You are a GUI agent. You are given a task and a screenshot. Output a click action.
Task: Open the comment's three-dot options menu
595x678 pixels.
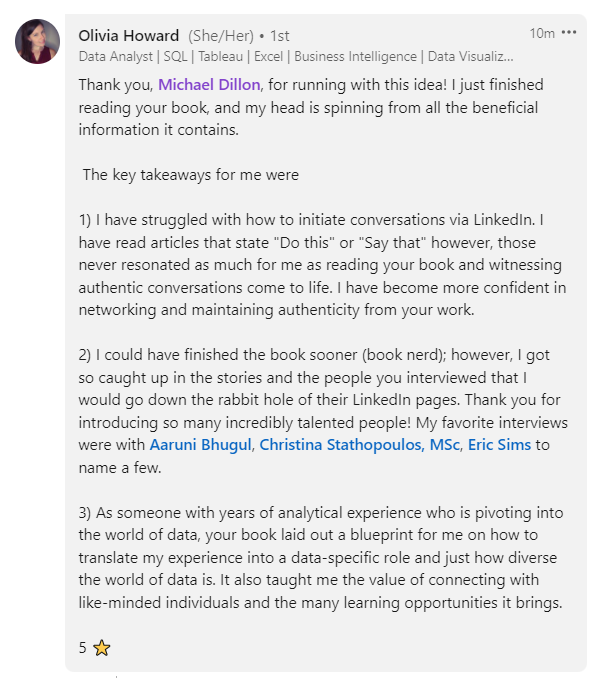pos(569,33)
